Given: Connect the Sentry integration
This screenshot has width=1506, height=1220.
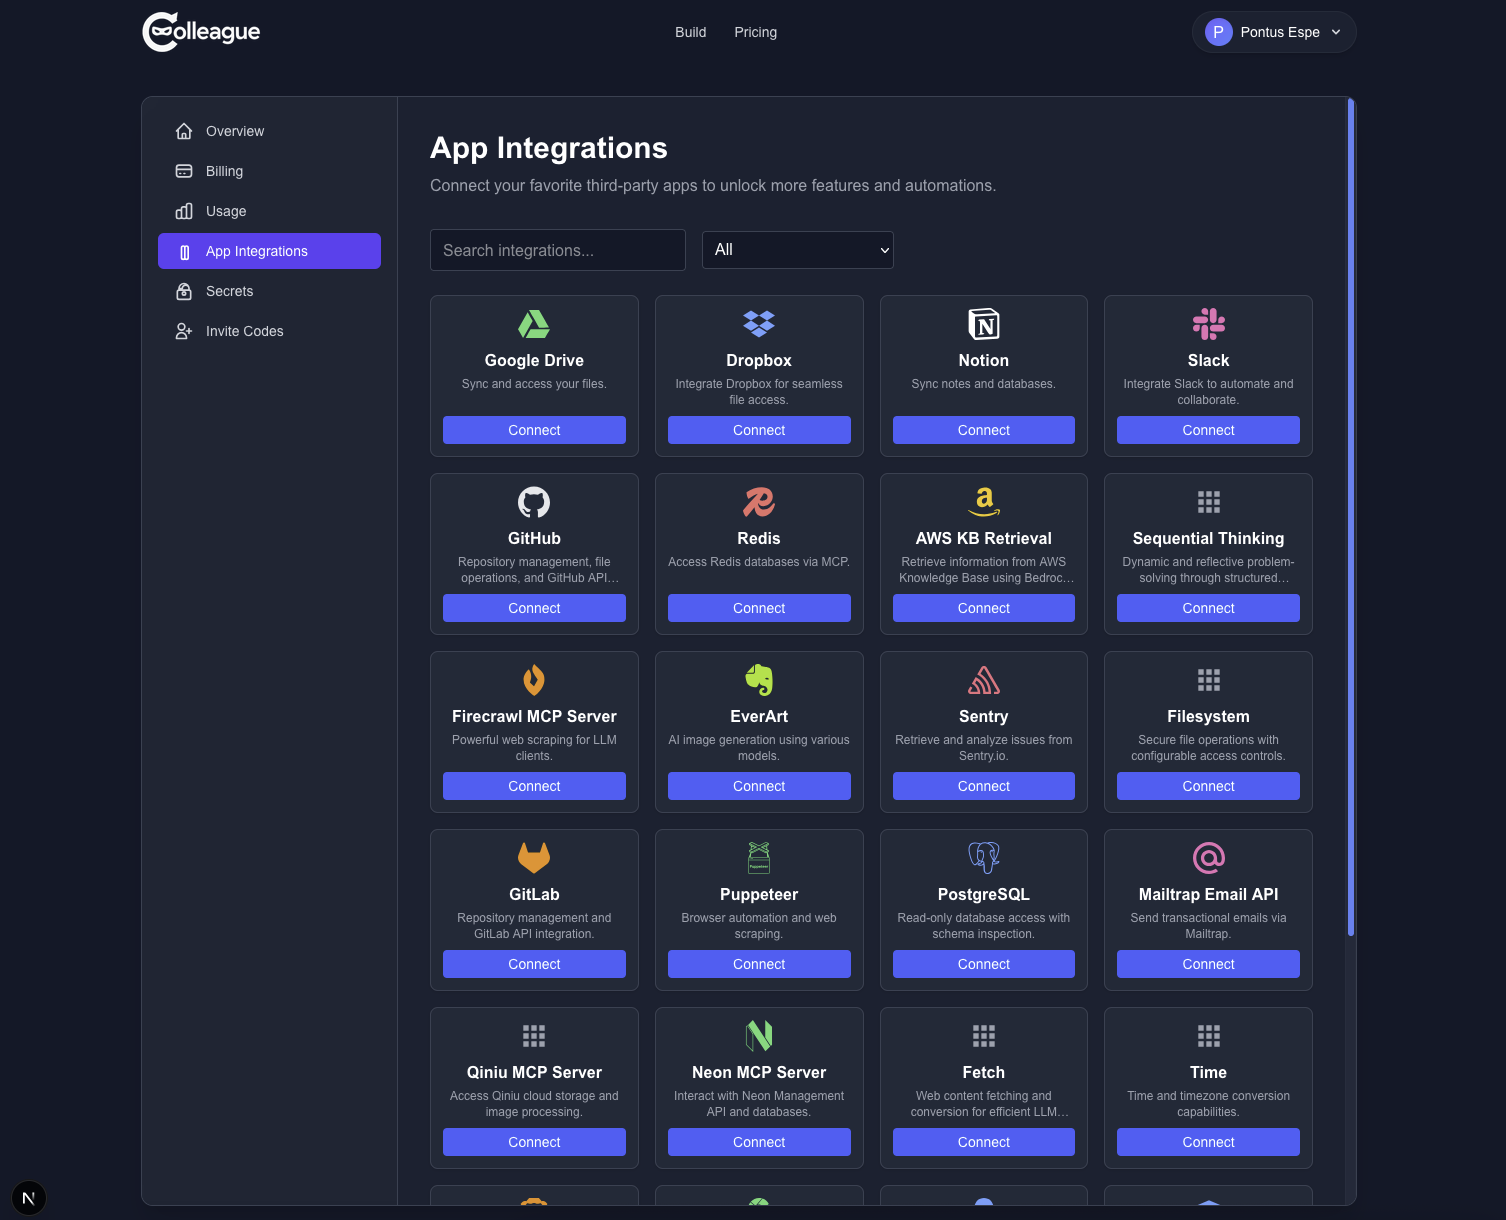Looking at the screenshot, I should (x=984, y=786).
